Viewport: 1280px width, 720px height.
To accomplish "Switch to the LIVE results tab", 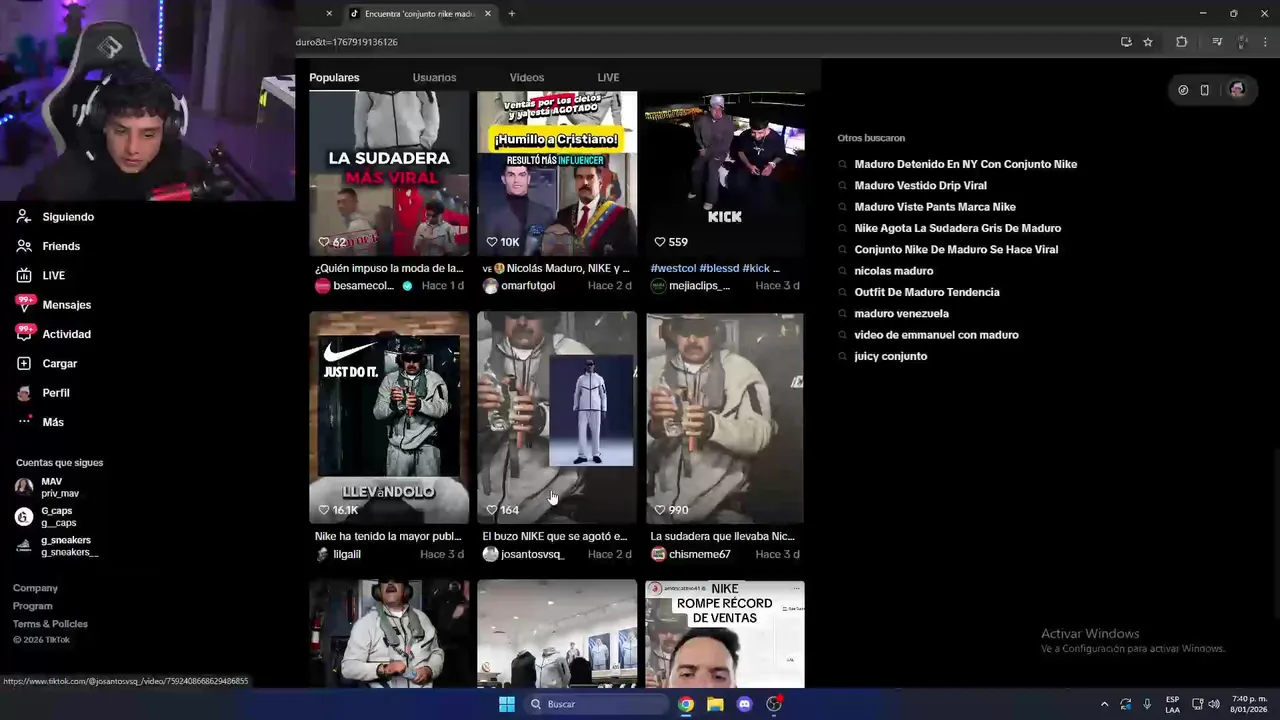I will (x=608, y=77).
